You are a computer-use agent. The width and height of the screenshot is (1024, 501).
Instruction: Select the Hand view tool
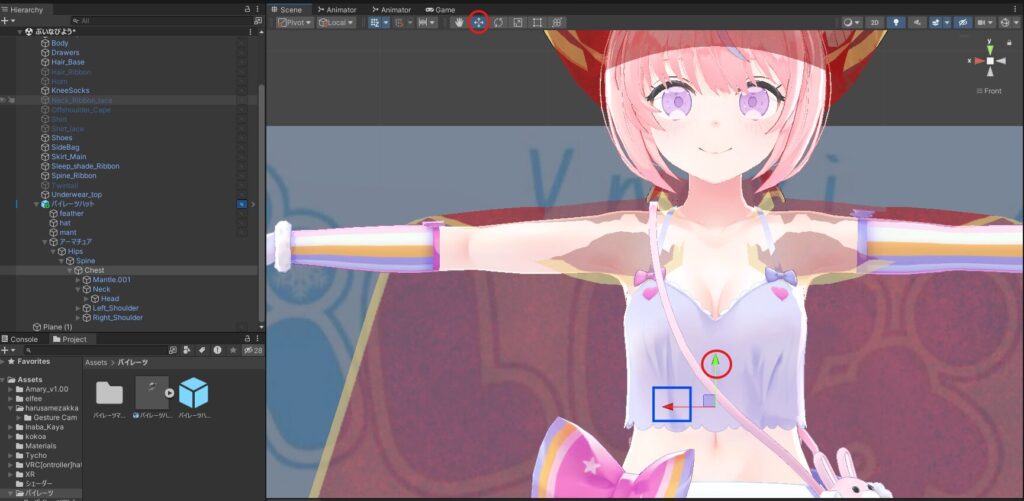(x=459, y=22)
